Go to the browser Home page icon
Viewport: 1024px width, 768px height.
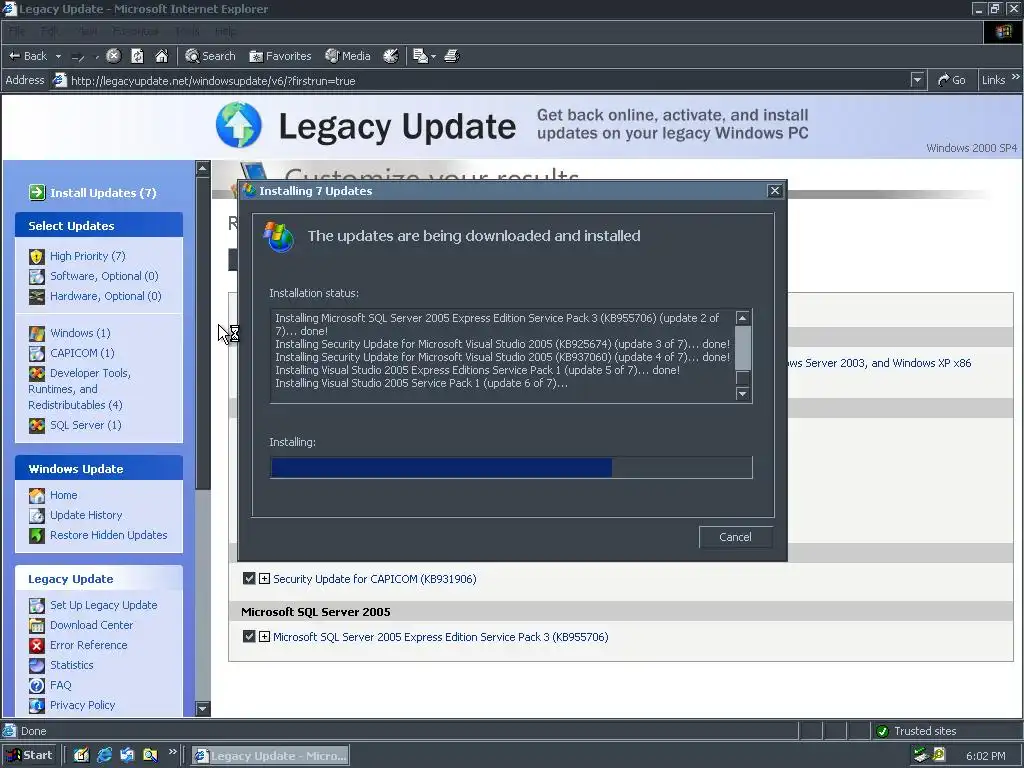click(161, 56)
